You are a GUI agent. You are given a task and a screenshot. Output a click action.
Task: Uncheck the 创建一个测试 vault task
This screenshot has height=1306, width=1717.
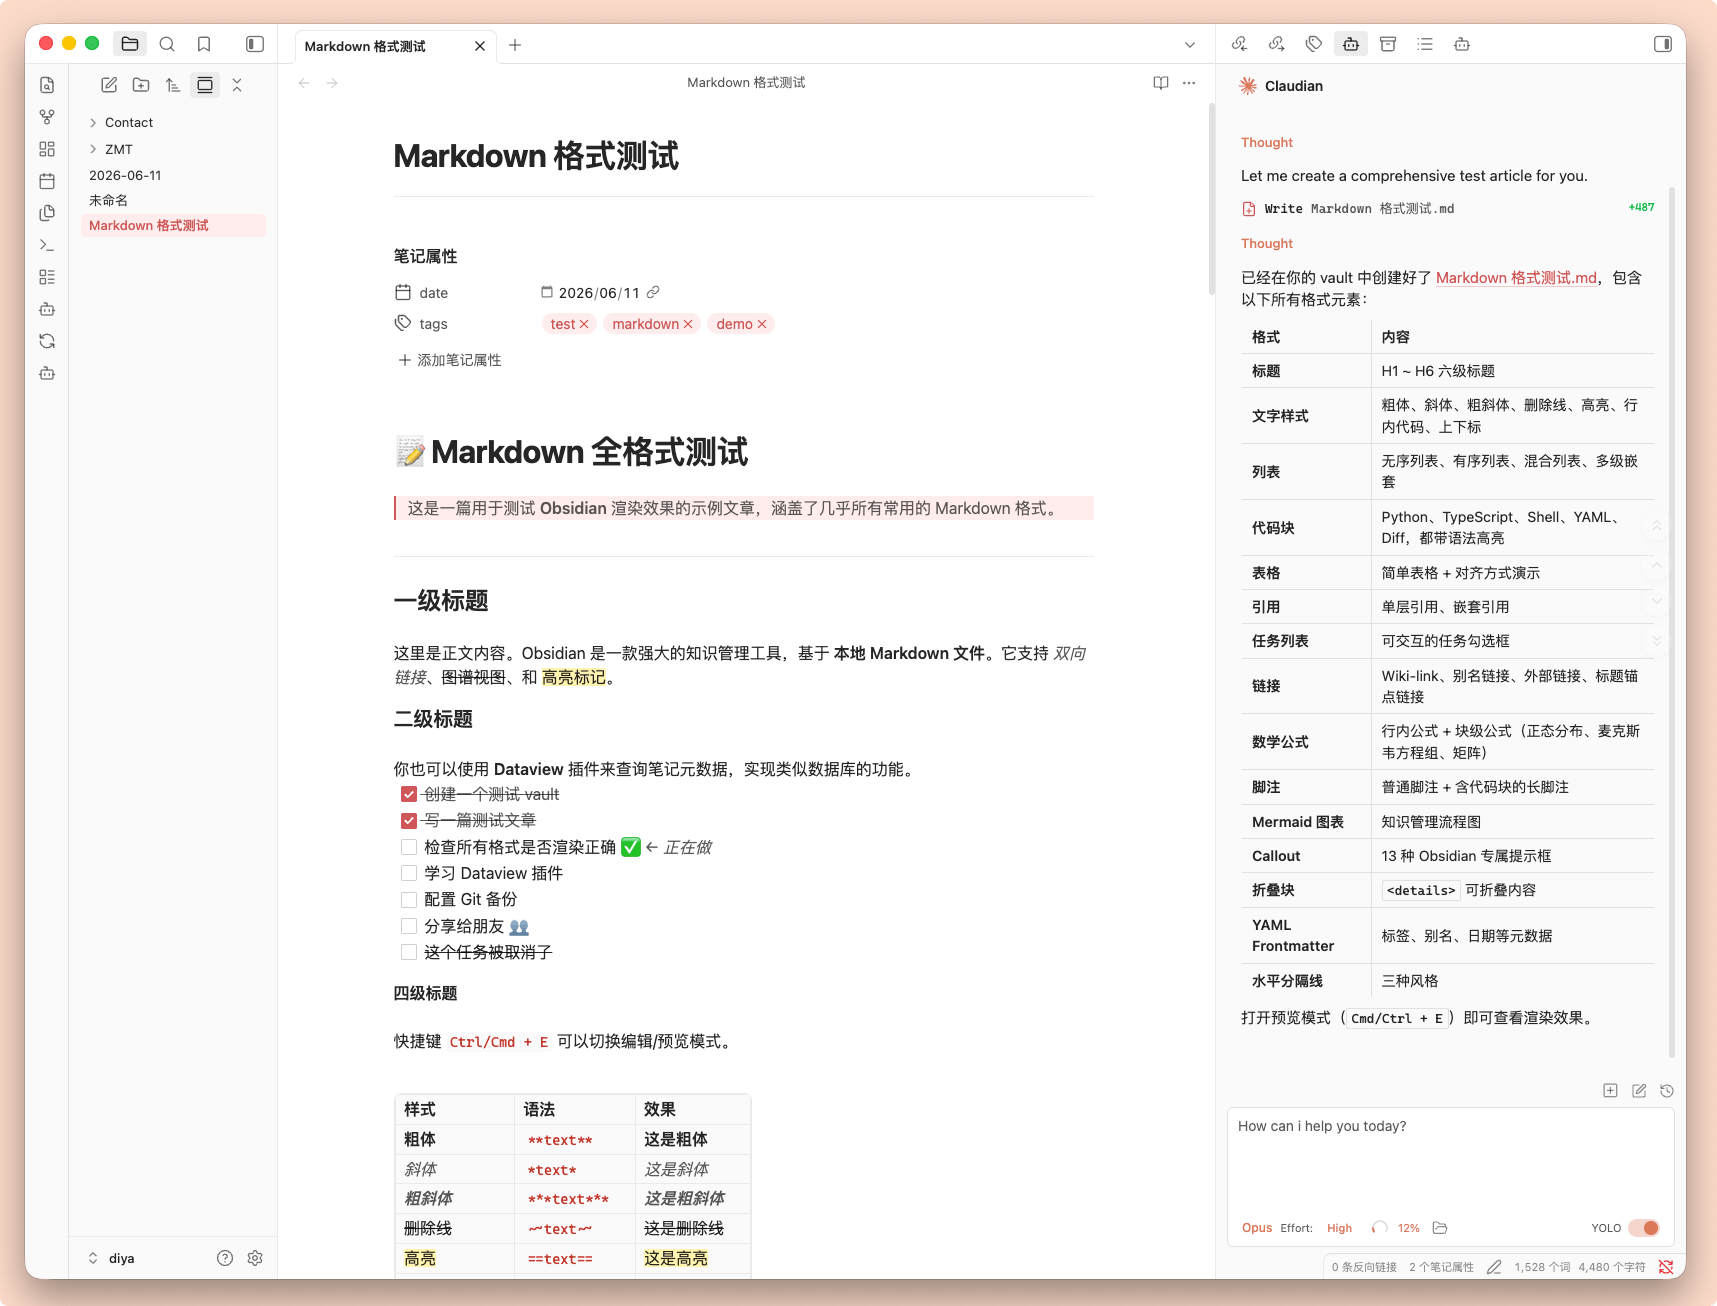[409, 794]
